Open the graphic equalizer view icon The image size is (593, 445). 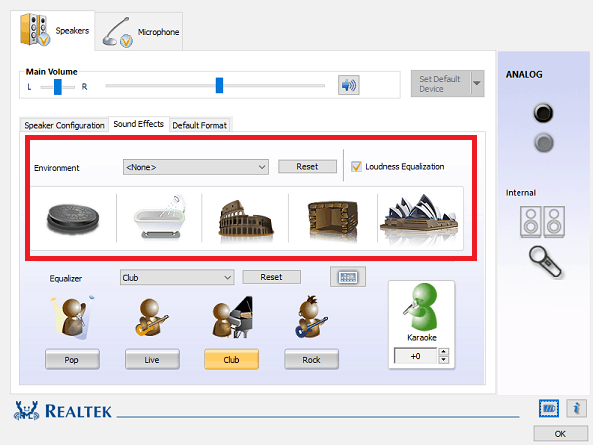click(348, 277)
